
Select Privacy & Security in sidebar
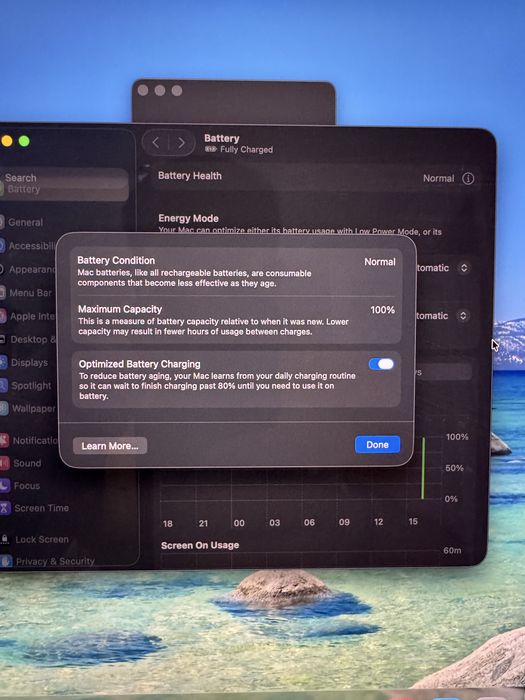click(47, 561)
